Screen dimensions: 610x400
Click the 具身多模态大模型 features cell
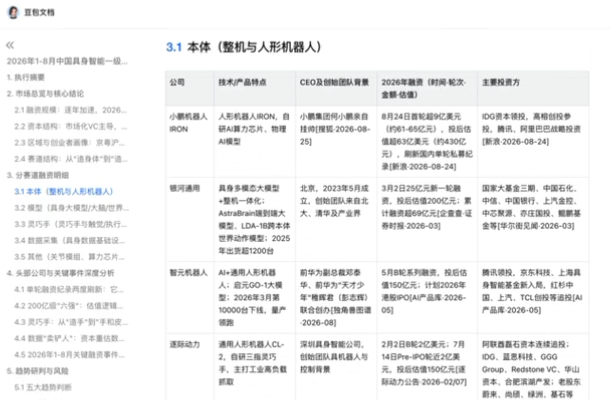(254, 220)
